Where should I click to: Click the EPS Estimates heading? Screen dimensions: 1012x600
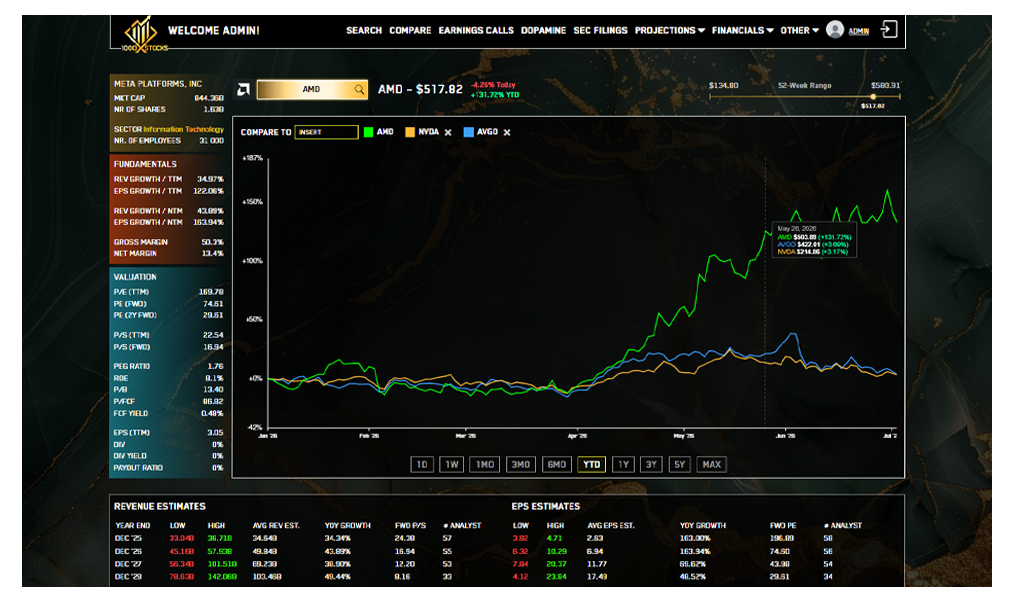tap(545, 506)
